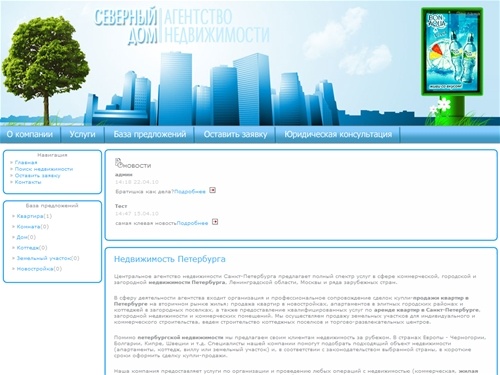Open the Bon Aqua billboard advertisement
The height and width of the screenshot is (375, 500).
tap(452, 52)
